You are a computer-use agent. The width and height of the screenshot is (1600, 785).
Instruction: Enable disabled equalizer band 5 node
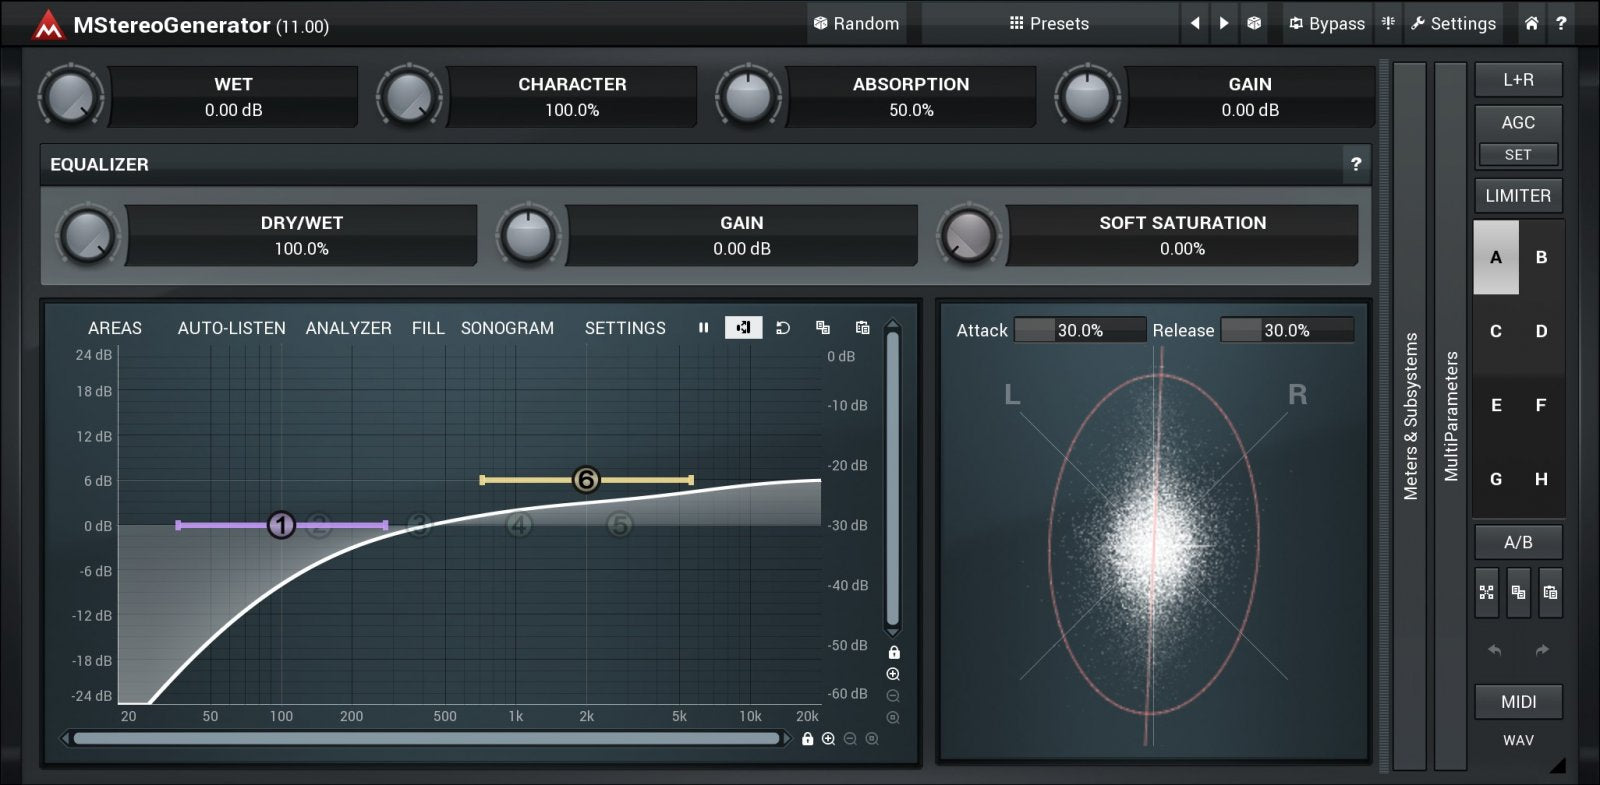coord(620,524)
